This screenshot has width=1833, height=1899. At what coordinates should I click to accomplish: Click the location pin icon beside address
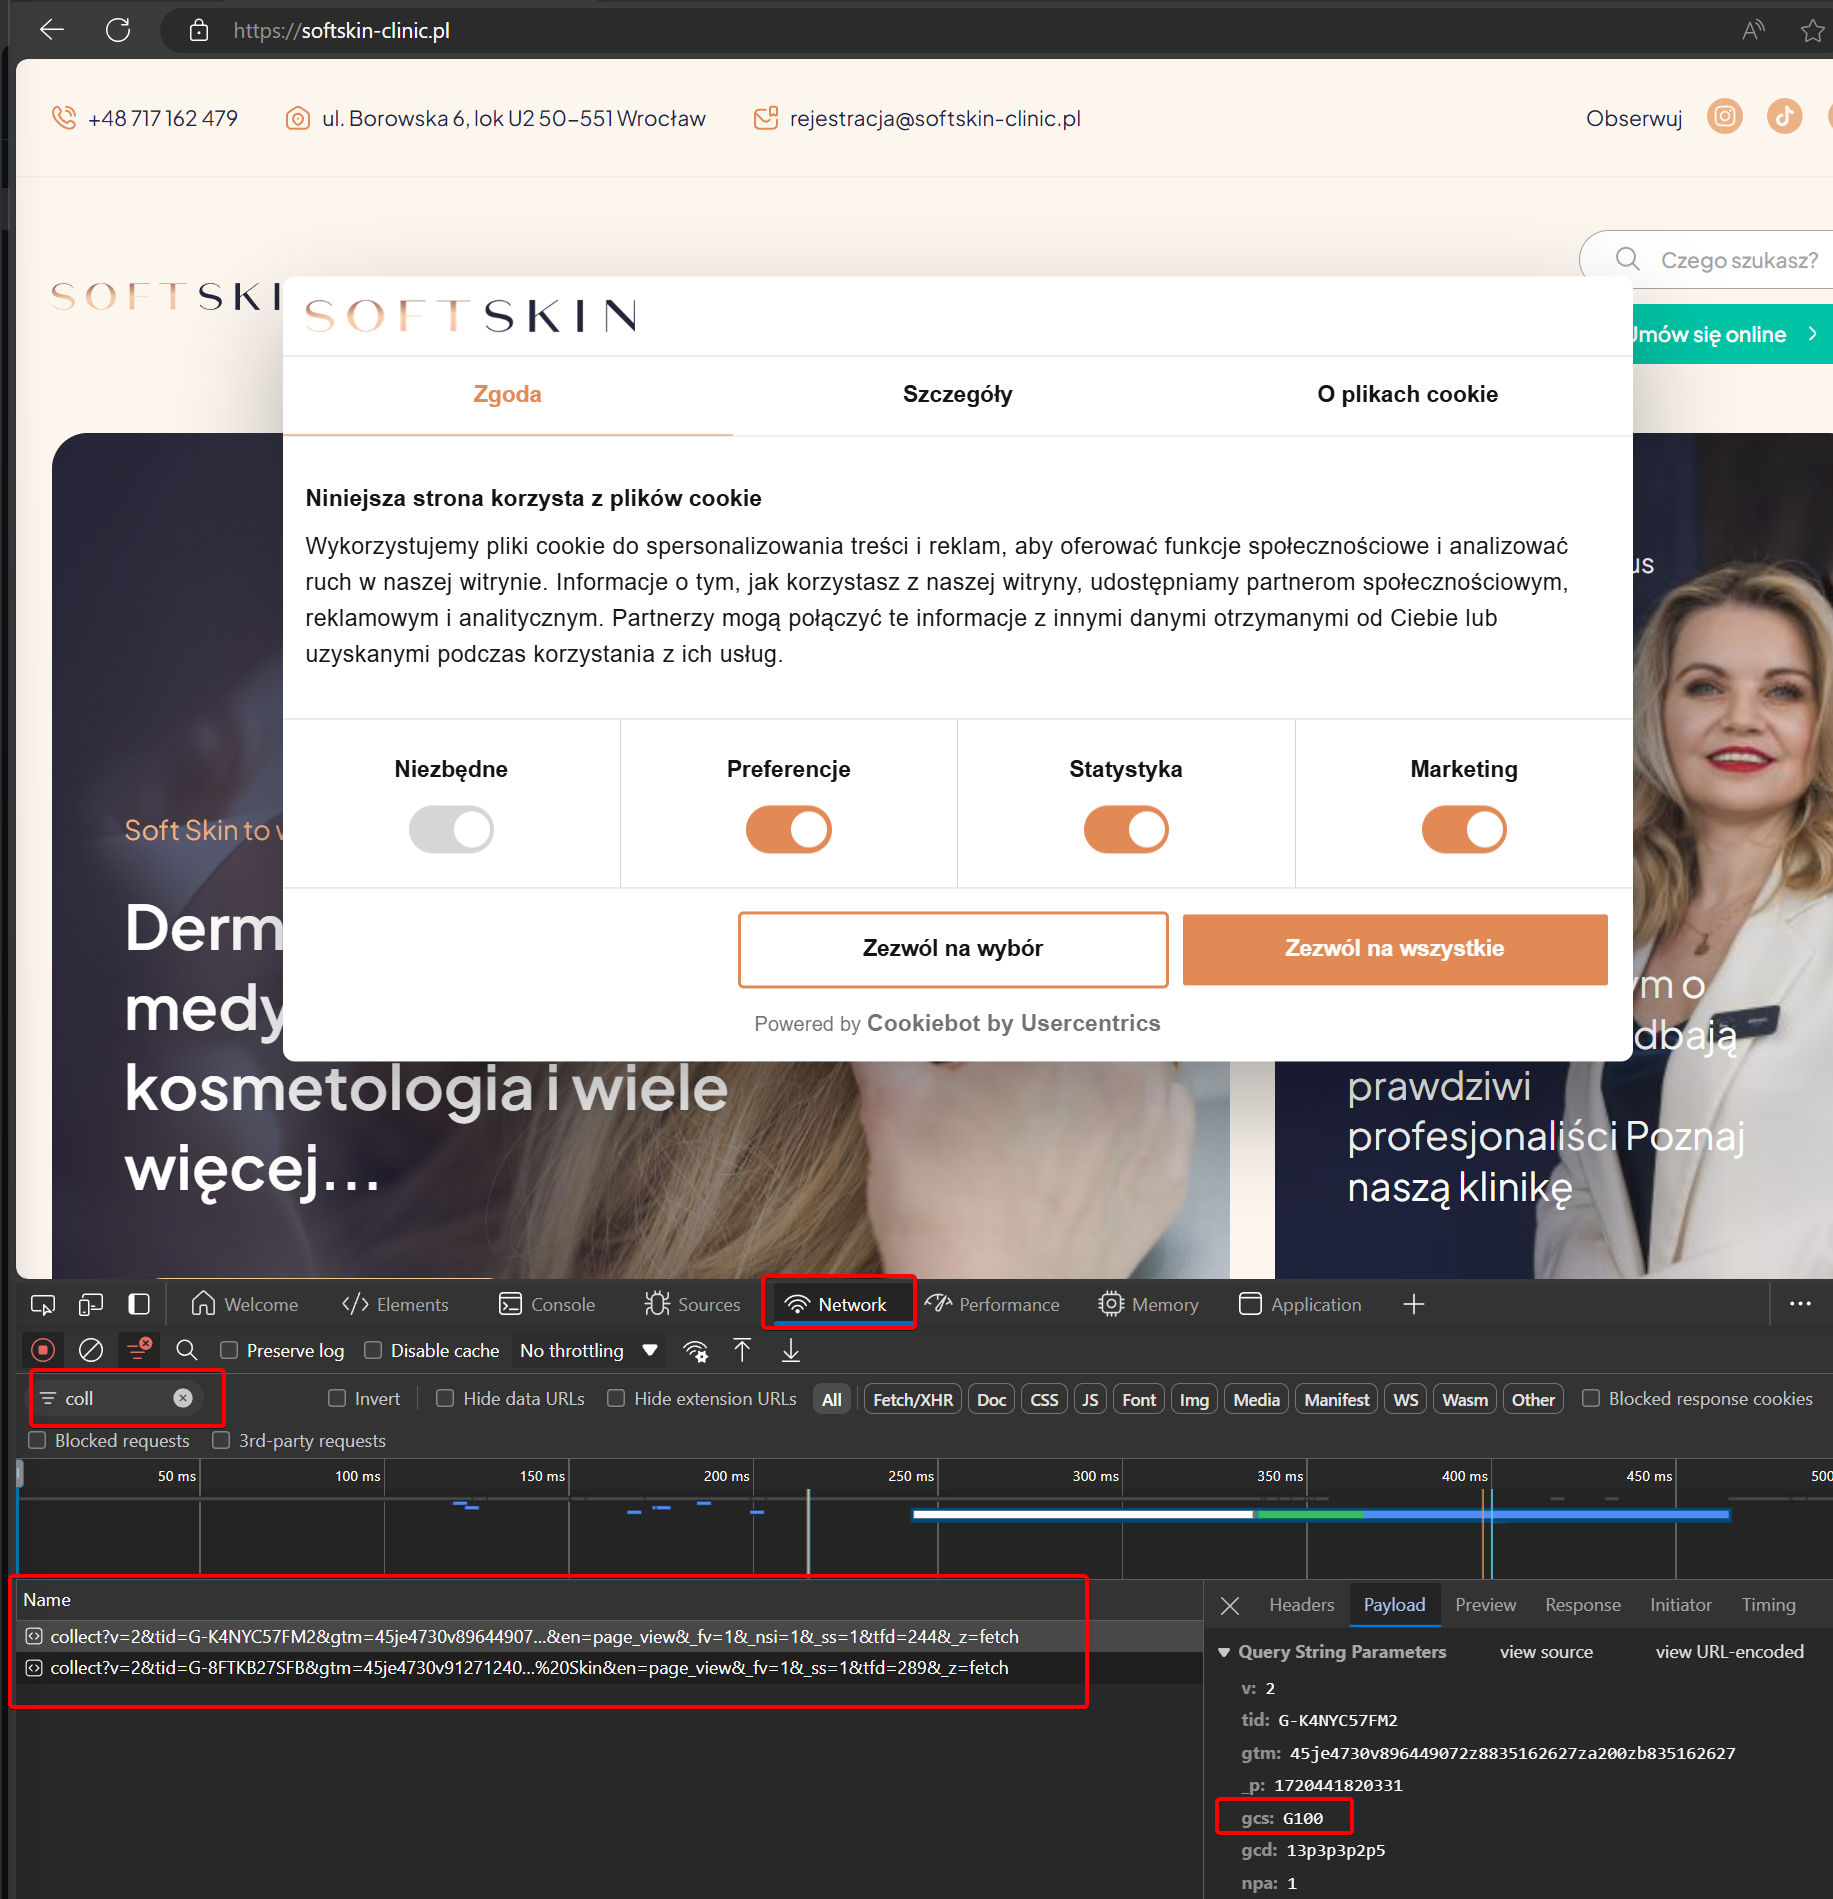297,118
